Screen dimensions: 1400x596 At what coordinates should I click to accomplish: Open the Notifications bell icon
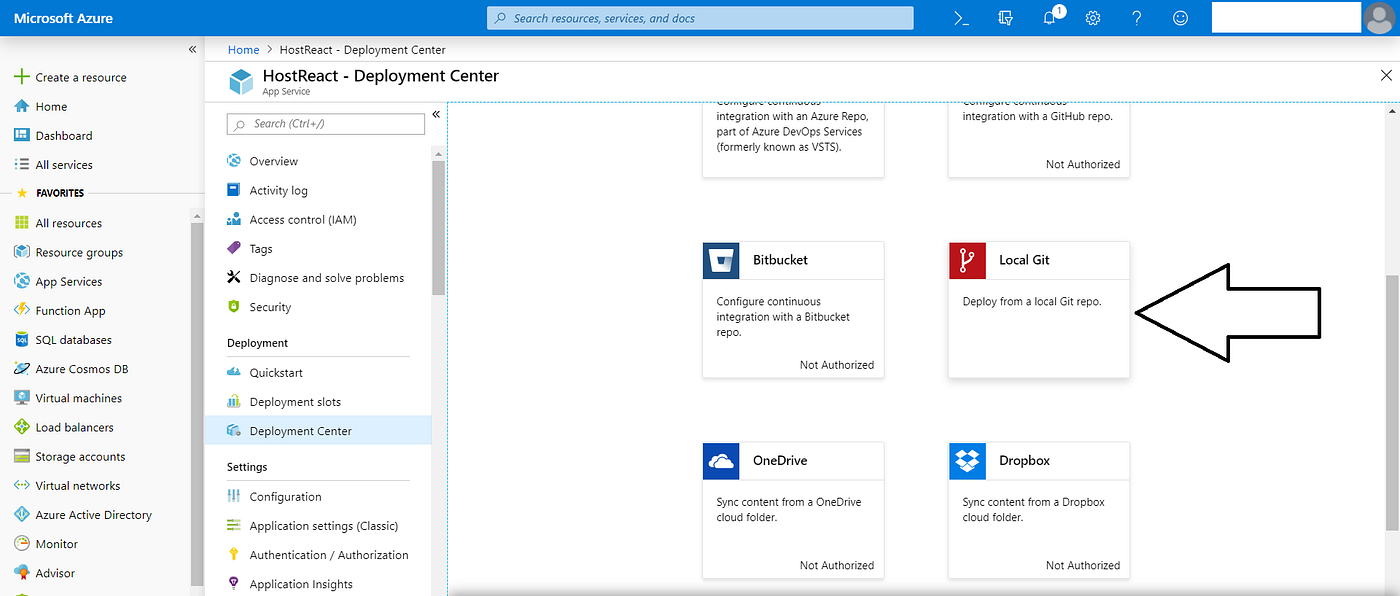[x=1048, y=17]
